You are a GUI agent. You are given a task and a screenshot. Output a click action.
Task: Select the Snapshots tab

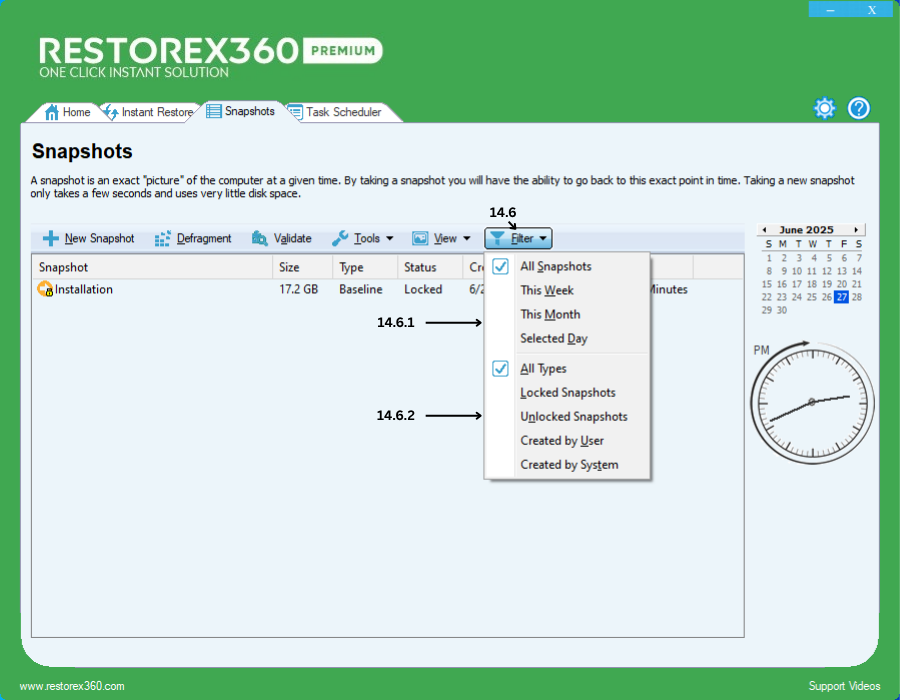[x=241, y=111]
